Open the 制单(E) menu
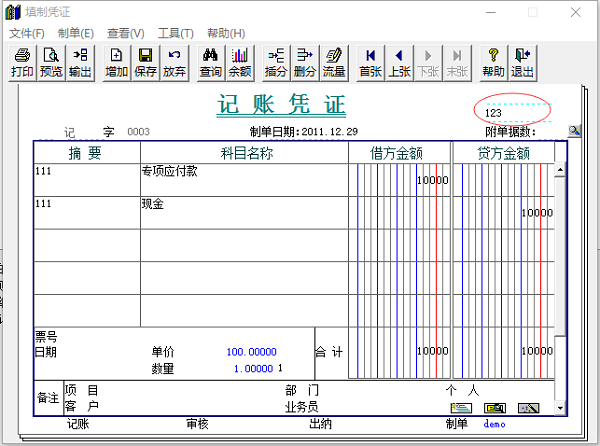The image size is (600, 446). [76, 34]
